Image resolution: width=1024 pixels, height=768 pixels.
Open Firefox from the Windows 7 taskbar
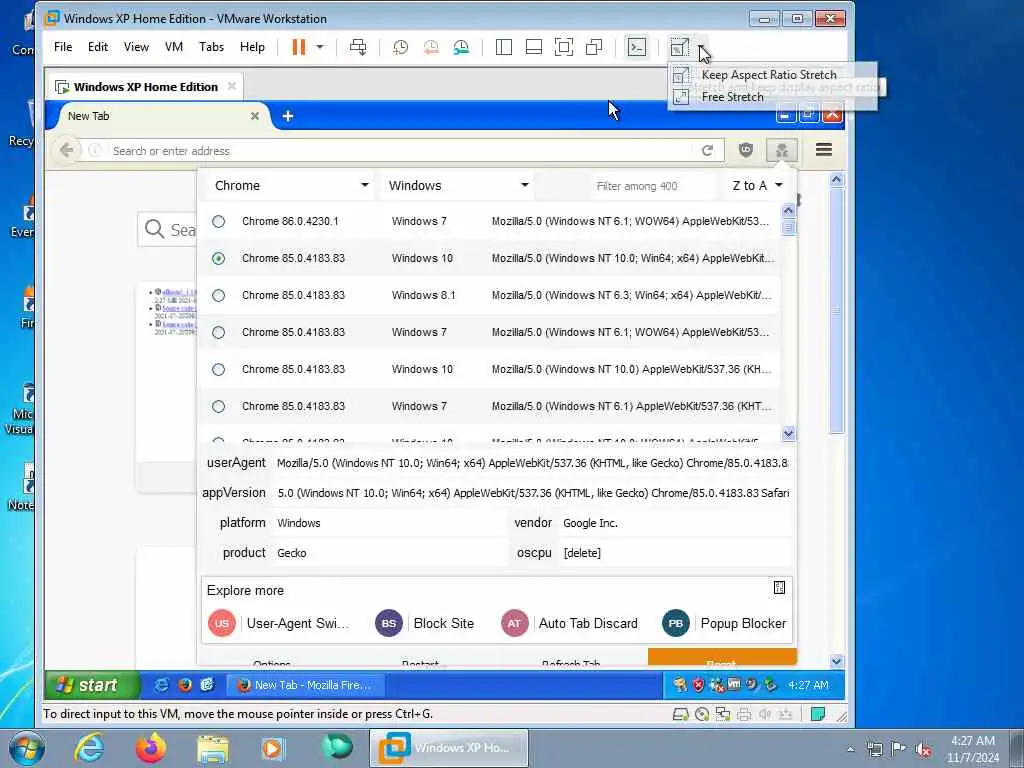151,748
